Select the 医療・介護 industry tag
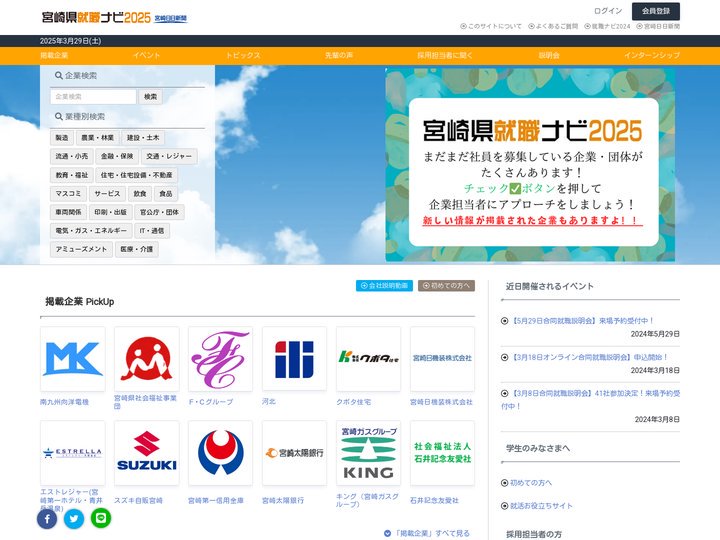720x540 pixels. 137,249
